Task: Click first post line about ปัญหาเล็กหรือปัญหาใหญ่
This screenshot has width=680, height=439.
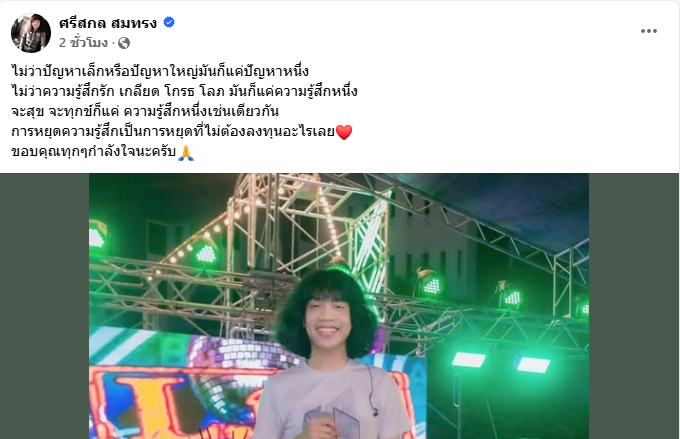Action: pos(160,72)
